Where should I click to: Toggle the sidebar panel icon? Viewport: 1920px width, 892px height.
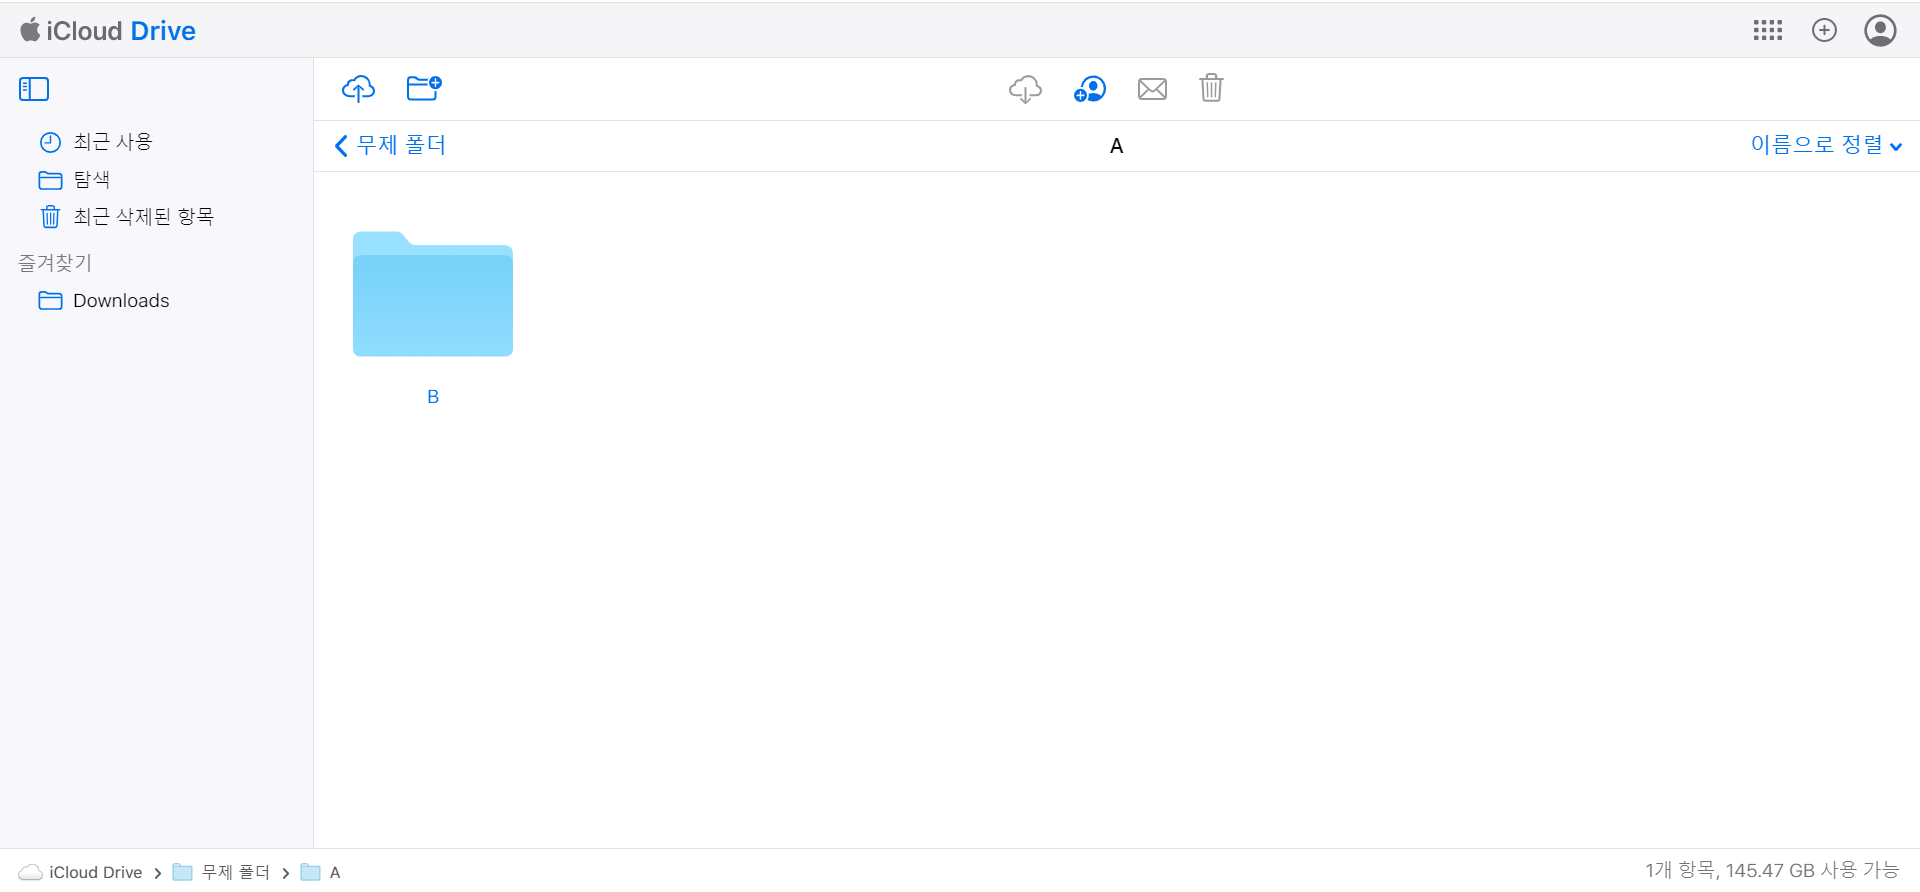pos(34,89)
